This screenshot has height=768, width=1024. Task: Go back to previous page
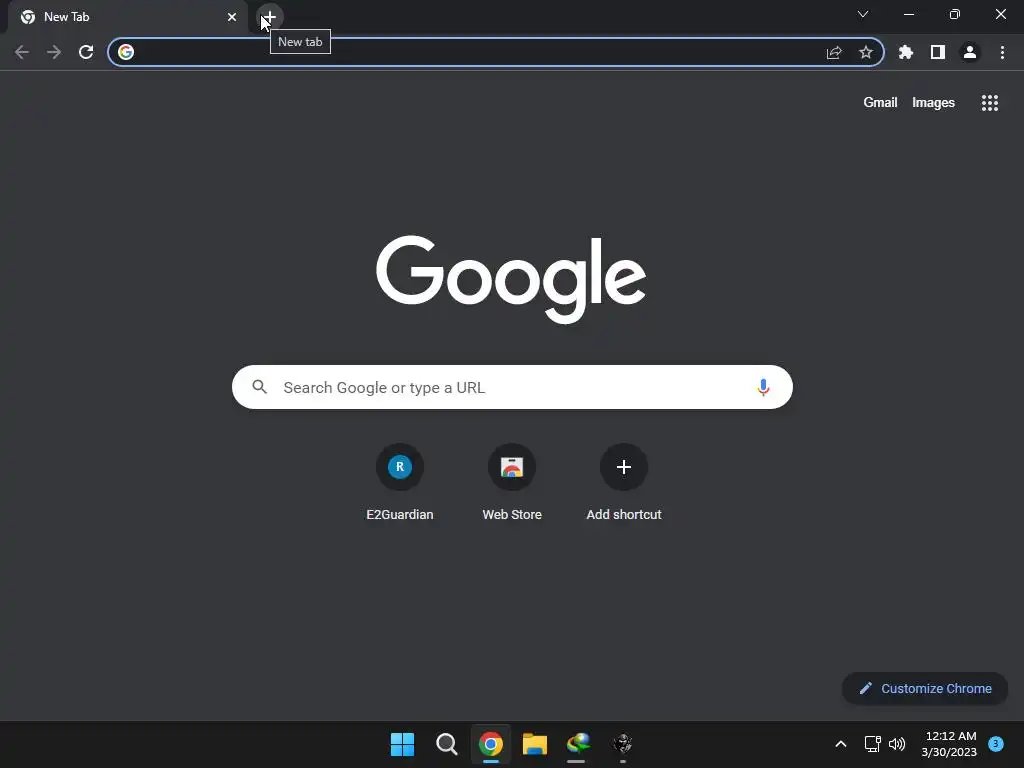coord(22,52)
